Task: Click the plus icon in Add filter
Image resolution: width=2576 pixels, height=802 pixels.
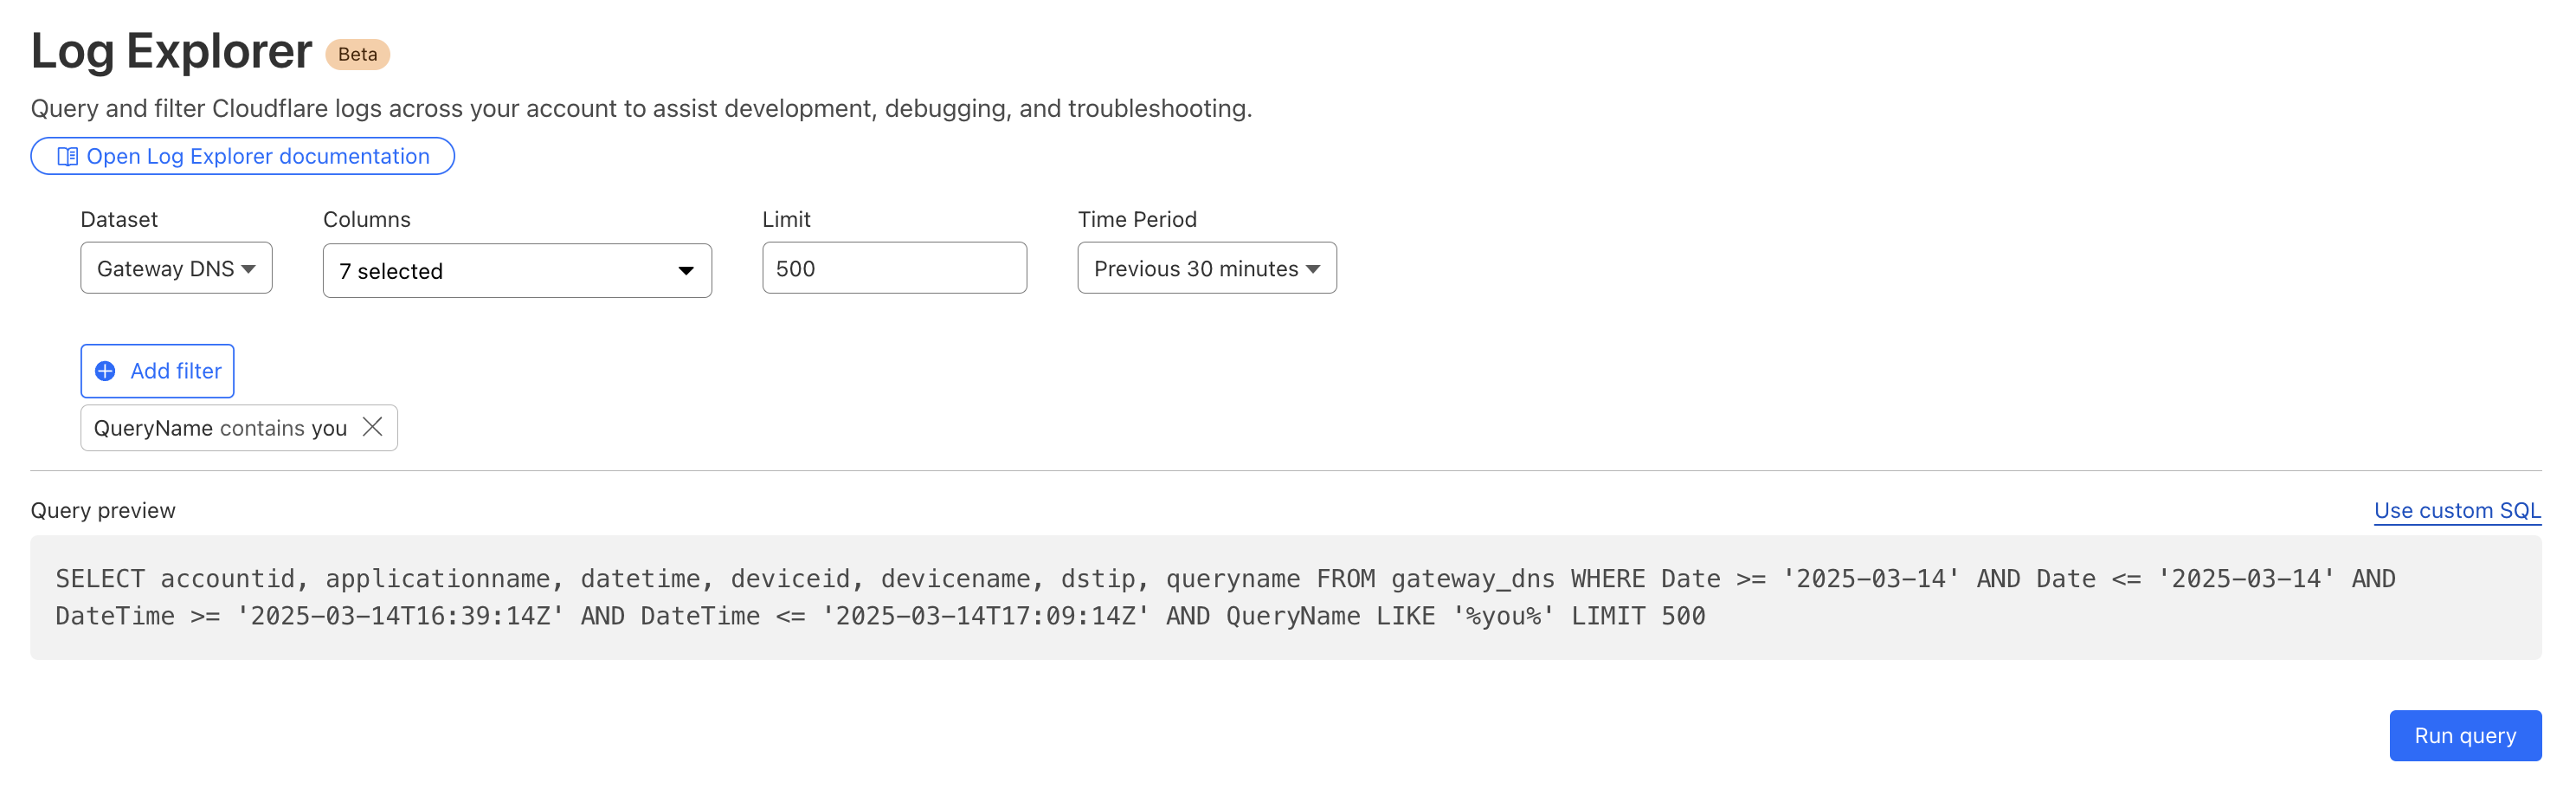Action: click(x=105, y=372)
